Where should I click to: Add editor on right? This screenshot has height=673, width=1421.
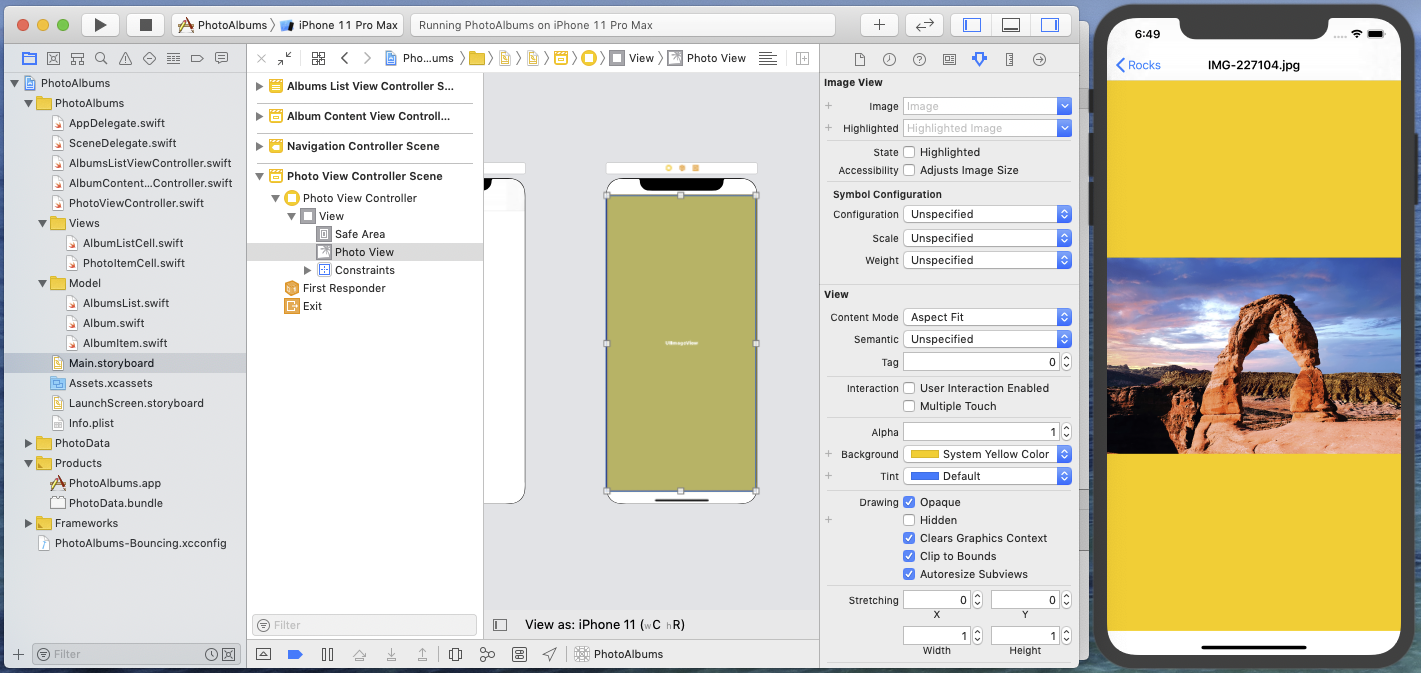802,58
